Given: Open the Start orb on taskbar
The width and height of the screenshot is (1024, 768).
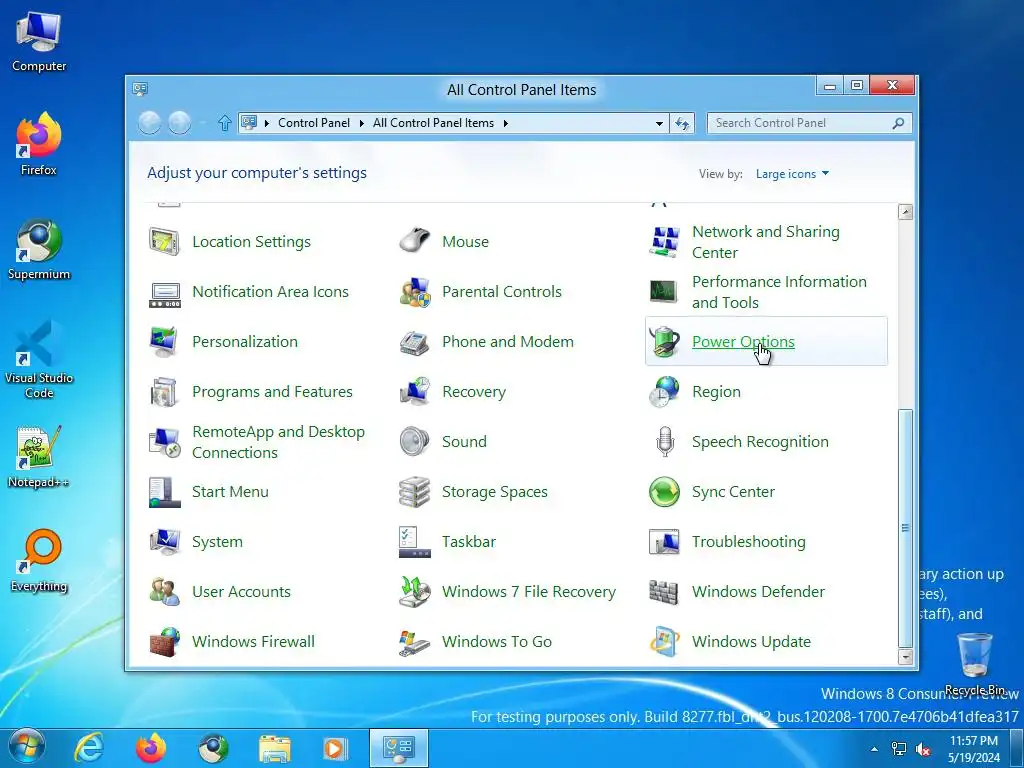Looking at the screenshot, I should (27, 748).
